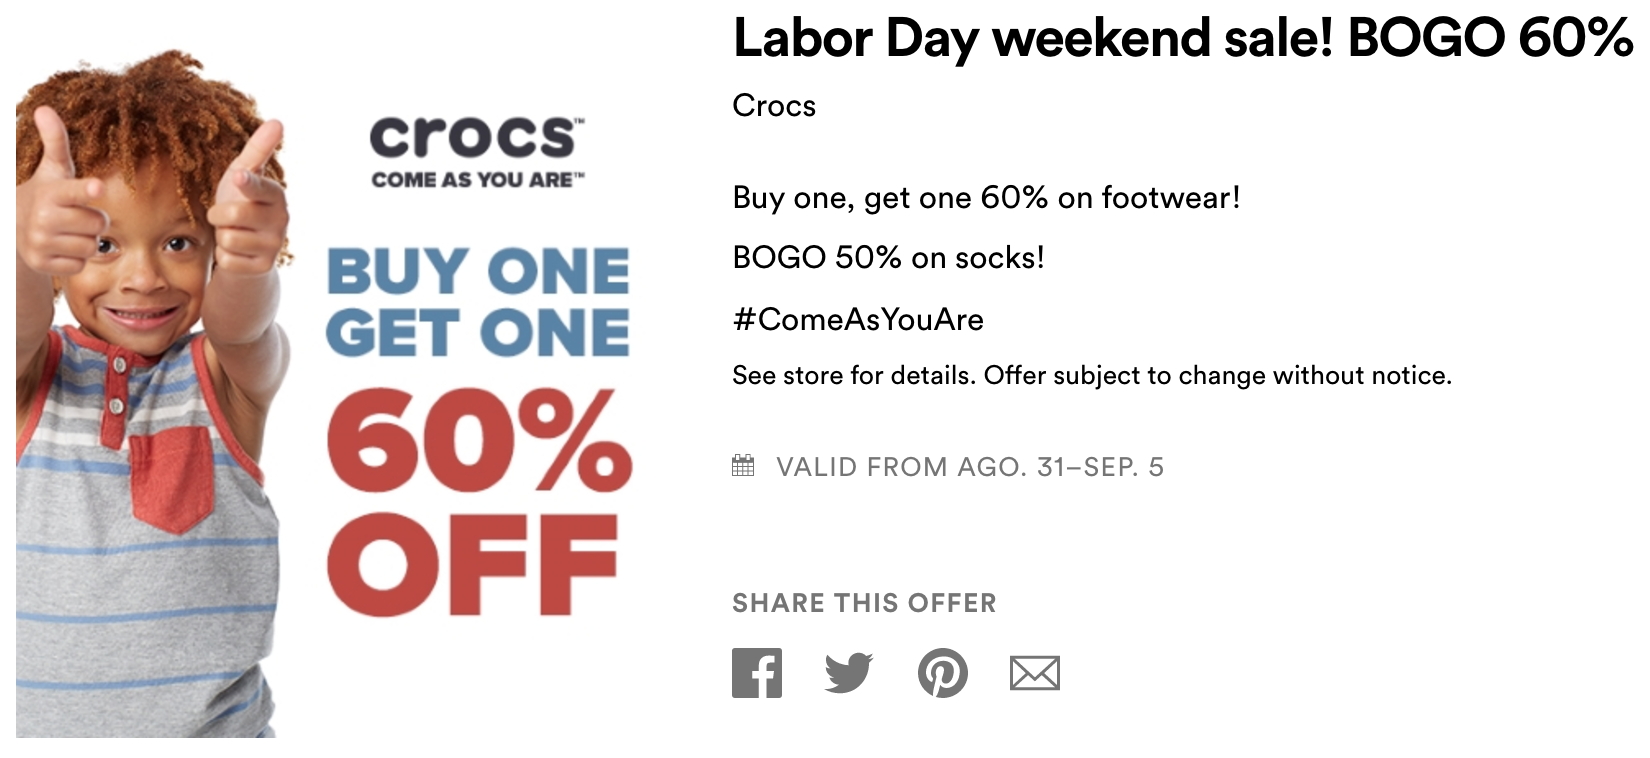Click the red "OFF" text in banner
1650x758 pixels.
(x=472, y=564)
